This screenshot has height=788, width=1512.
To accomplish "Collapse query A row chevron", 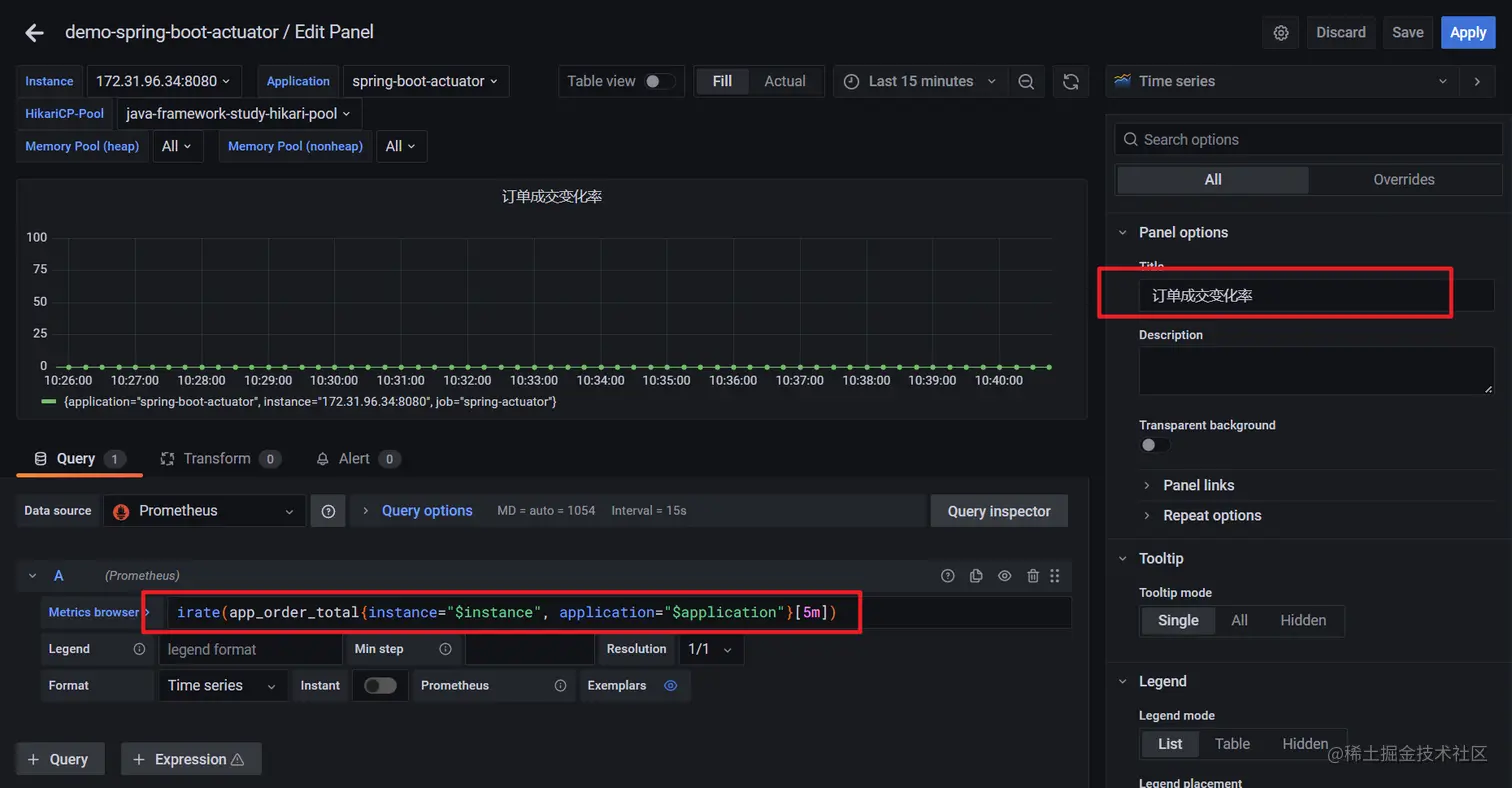I will click(x=32, y=575).
